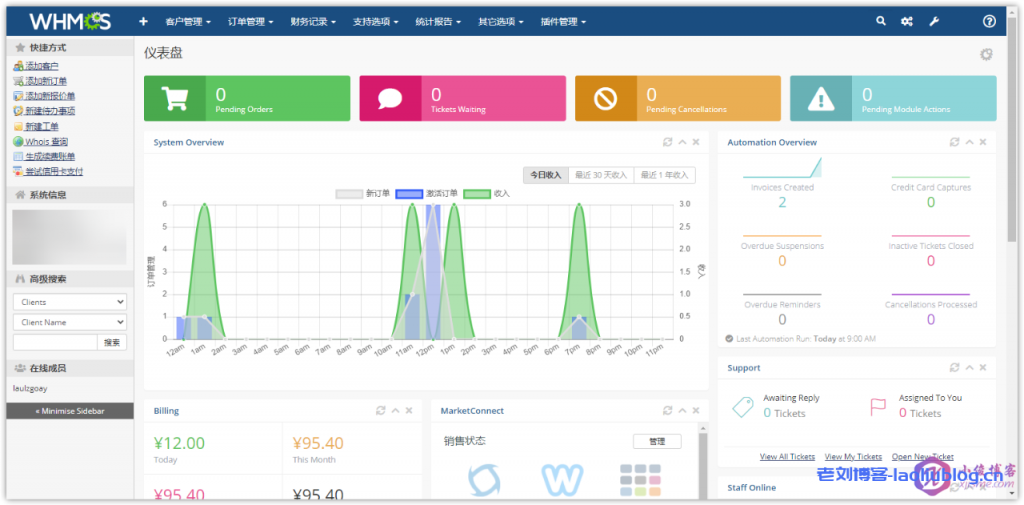
Task: Toggle the 新订单 chart legend series
Action: [364, 193]
